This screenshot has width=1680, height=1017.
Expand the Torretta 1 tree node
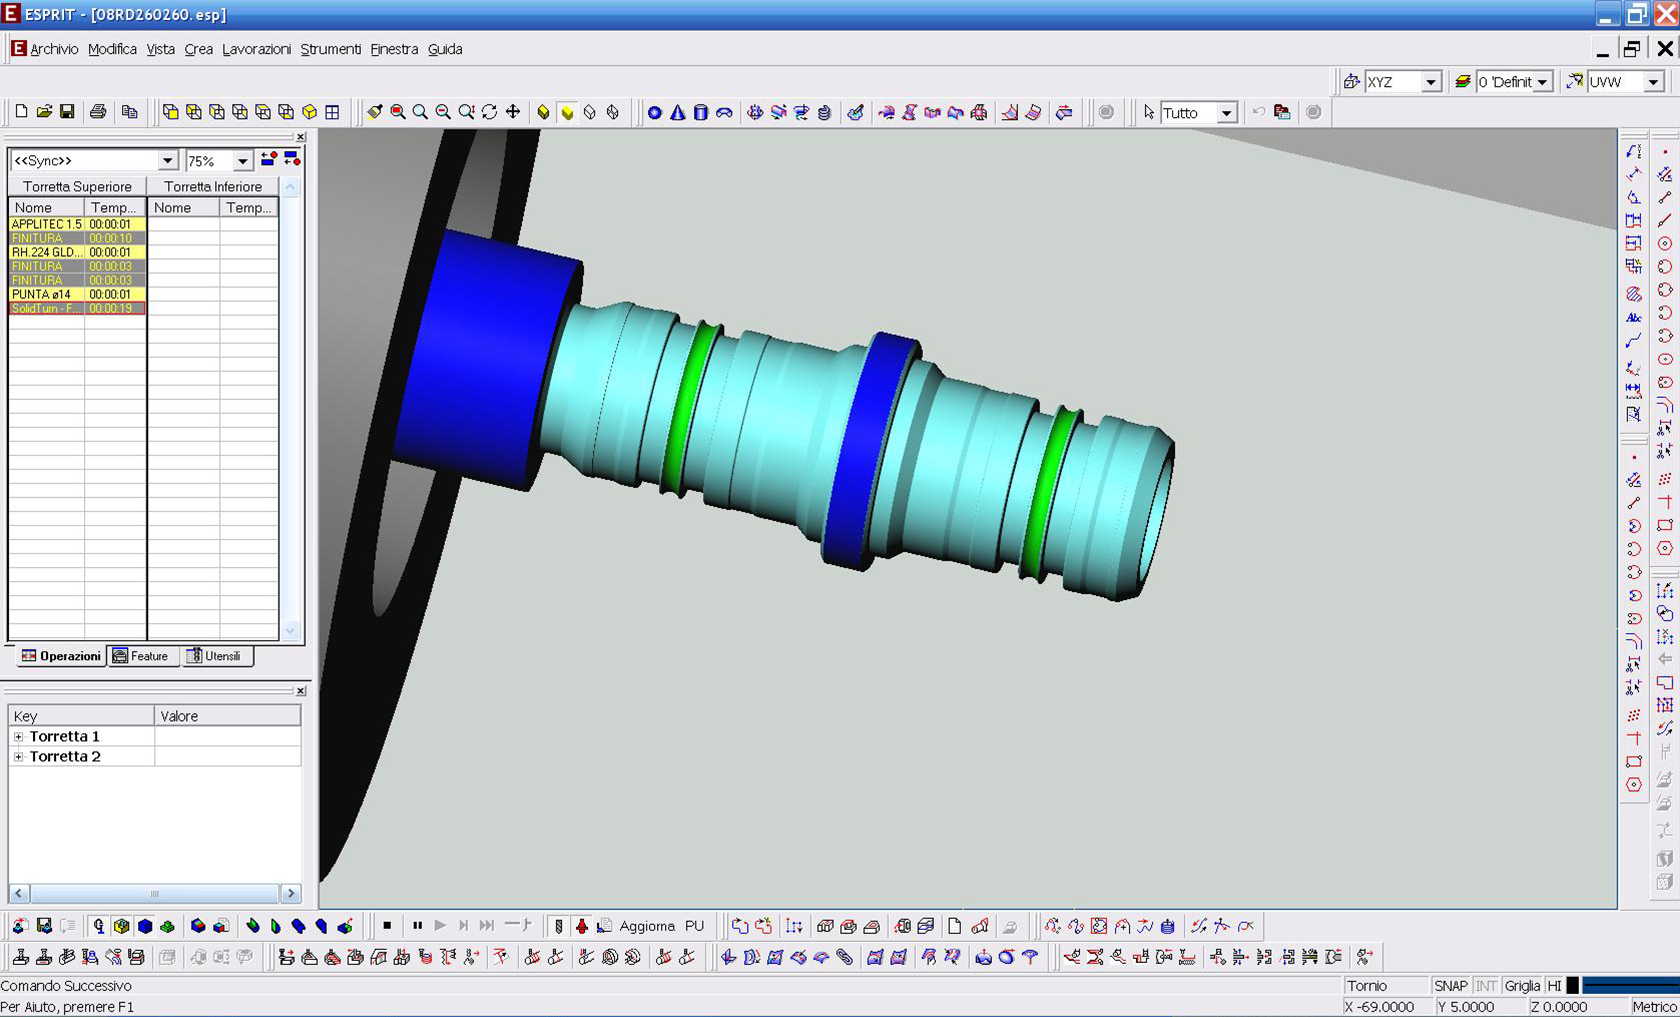18,737
